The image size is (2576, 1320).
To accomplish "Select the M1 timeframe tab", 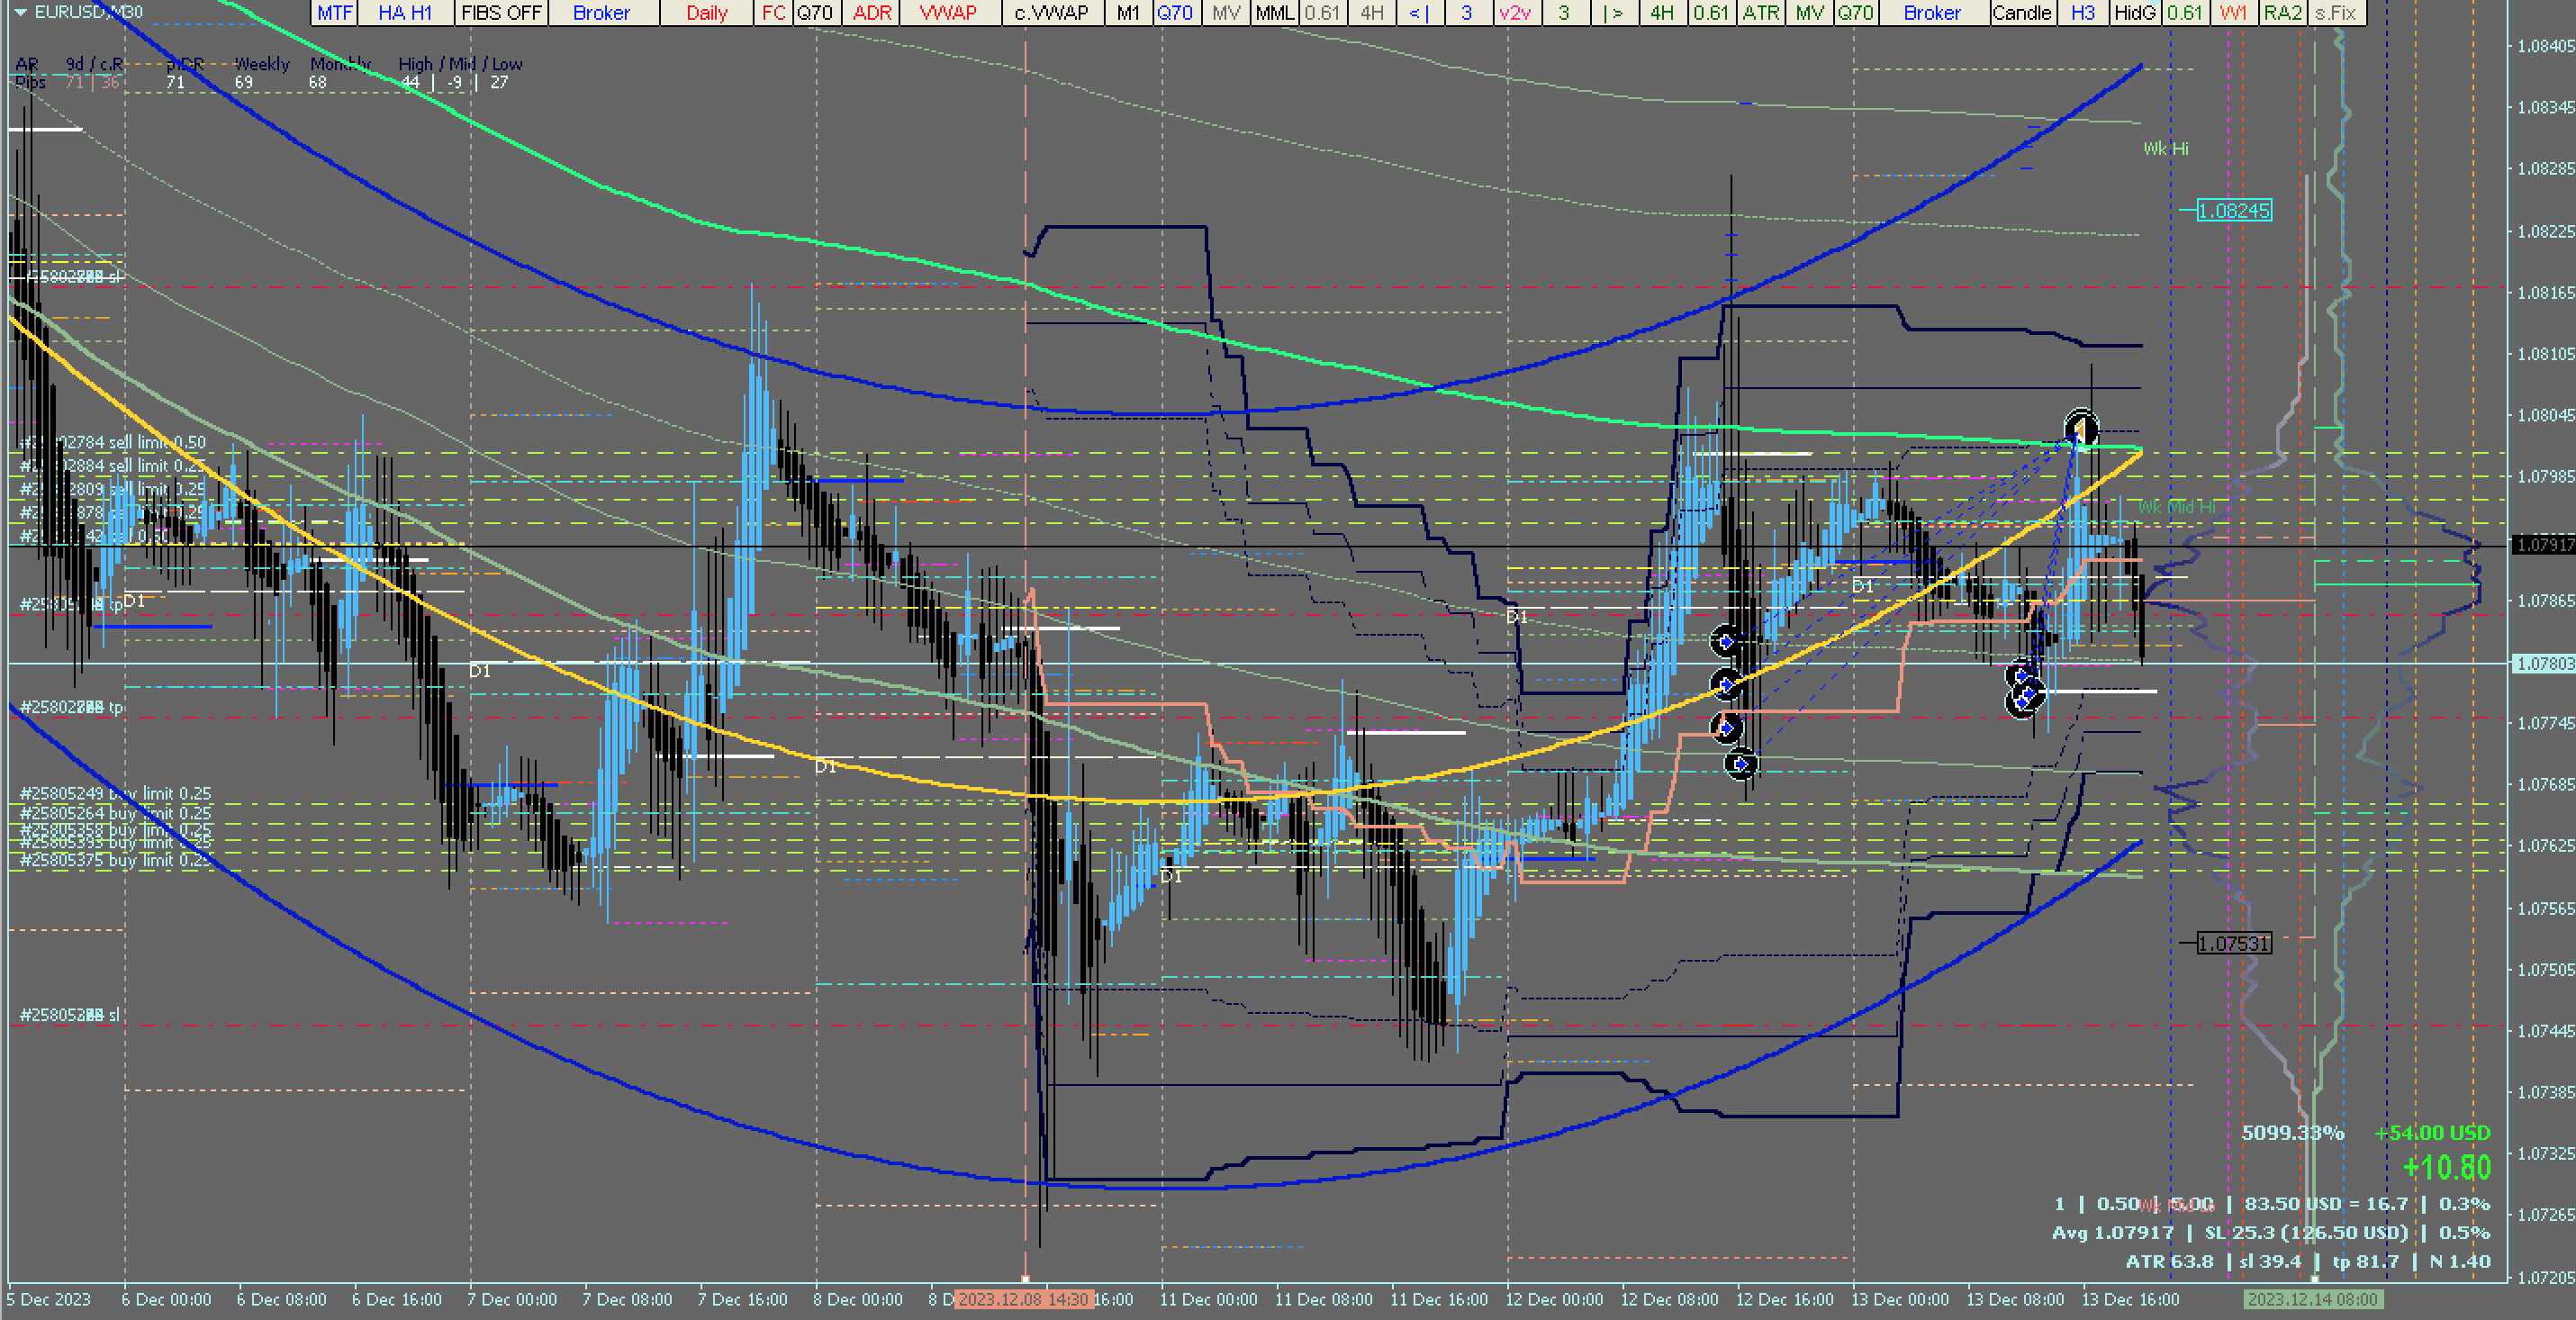I will (x=1128, y=13).
